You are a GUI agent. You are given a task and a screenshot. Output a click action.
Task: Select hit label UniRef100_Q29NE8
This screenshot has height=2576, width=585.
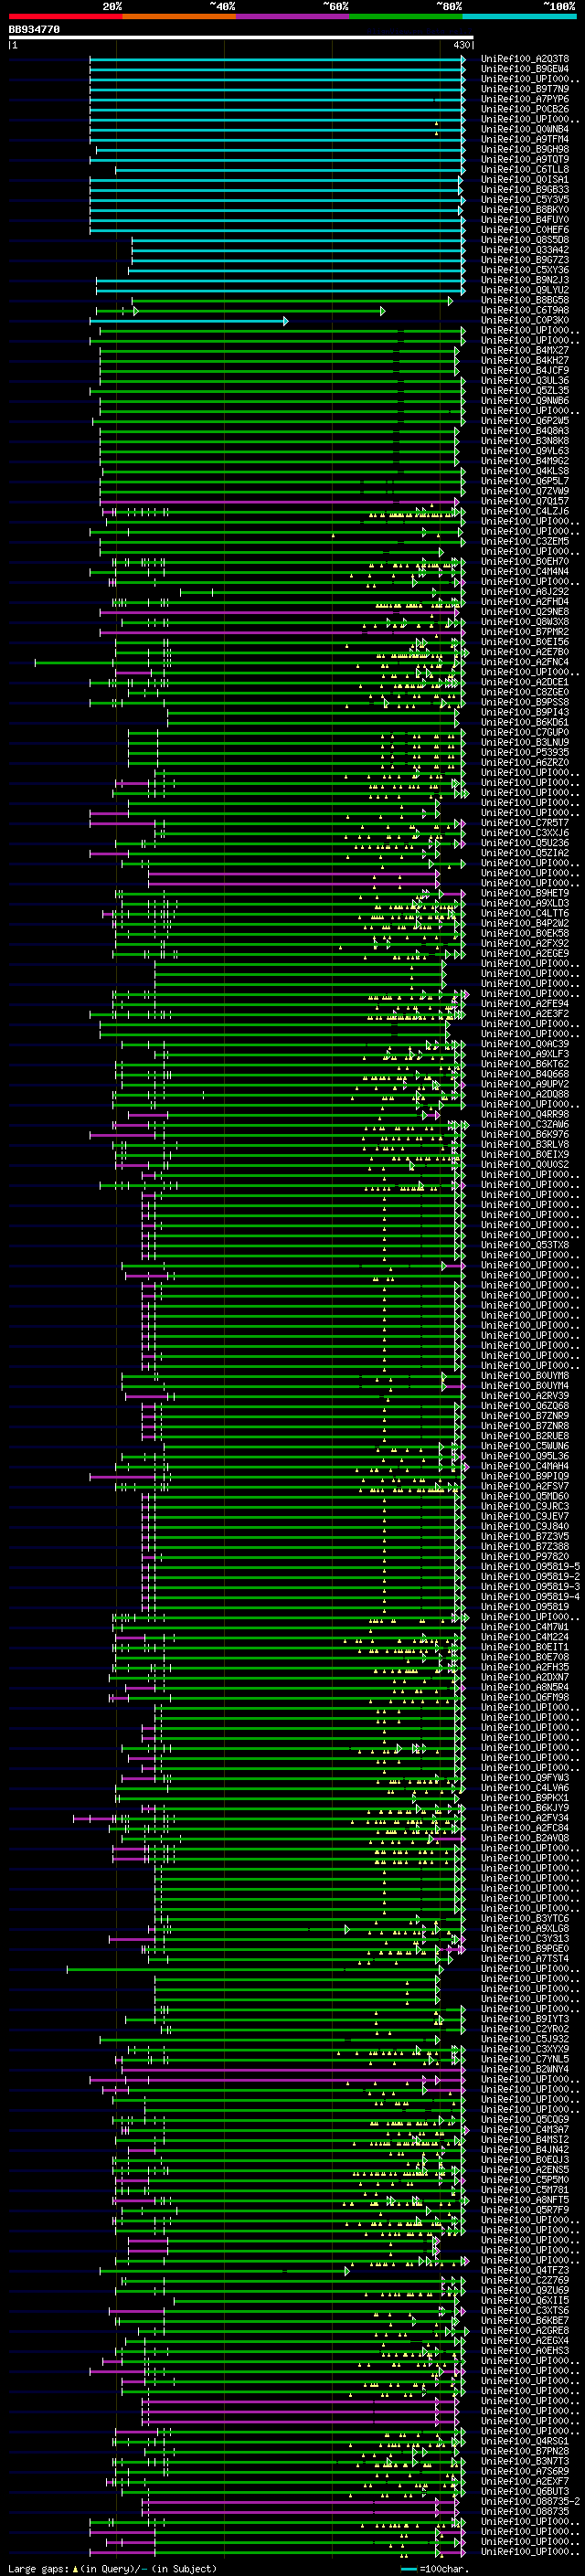[525, 612]
